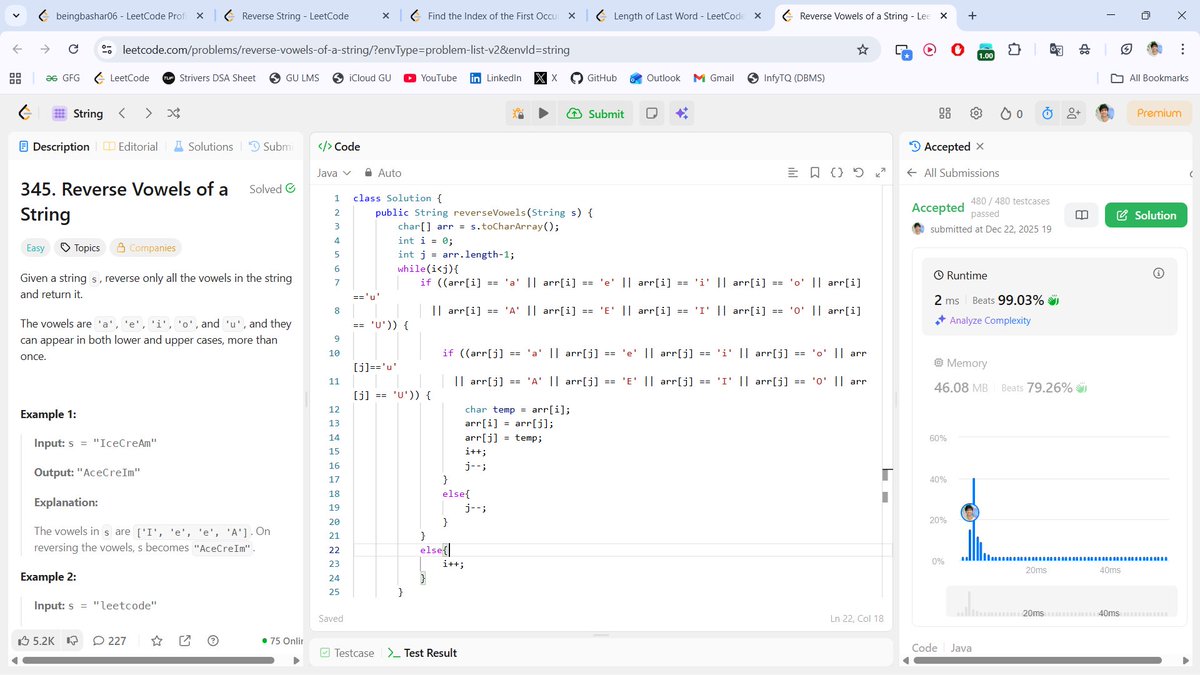Image resolution: width=1200 pixels, height=675 pixels.
Task: Collapse the String problem list with left chevron
Action: (121, 113)
